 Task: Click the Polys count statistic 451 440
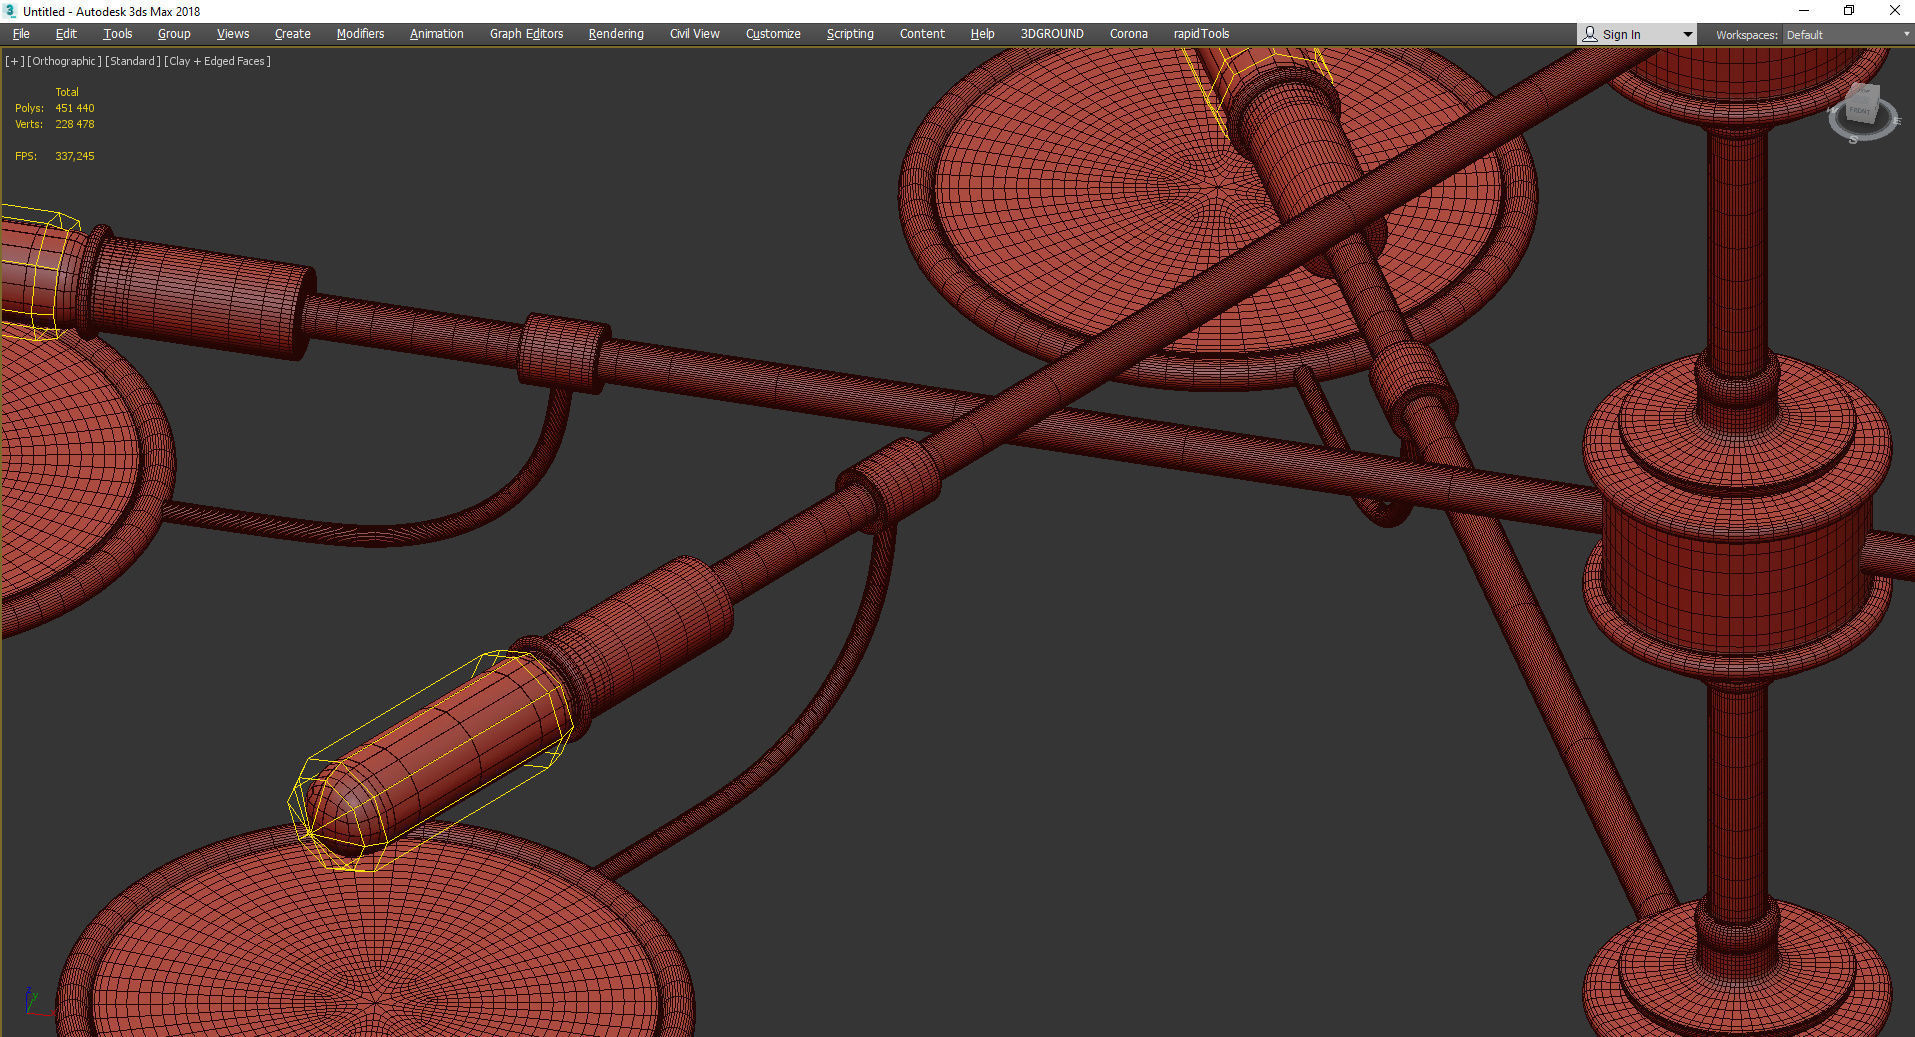pyautogui.click(x=75, y=108)
